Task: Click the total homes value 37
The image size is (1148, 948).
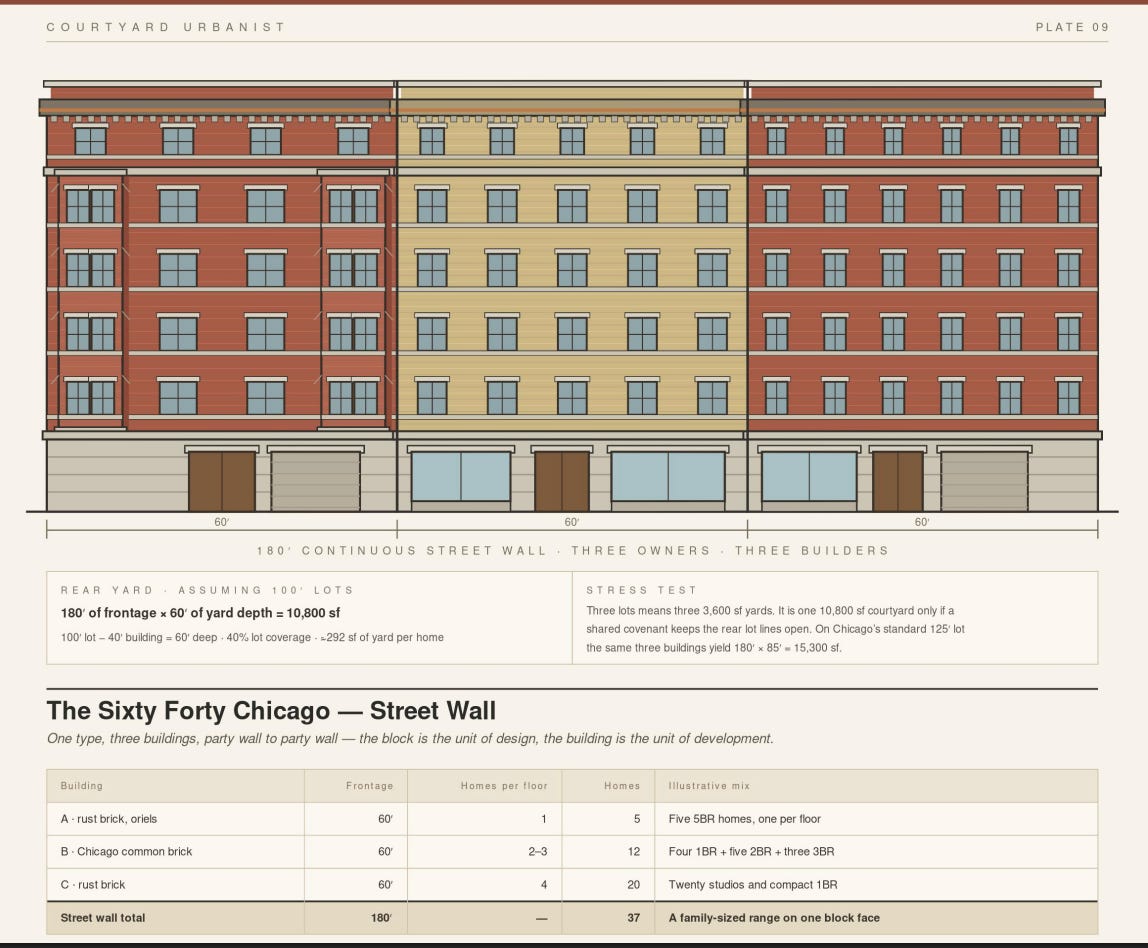Action: 633,918
